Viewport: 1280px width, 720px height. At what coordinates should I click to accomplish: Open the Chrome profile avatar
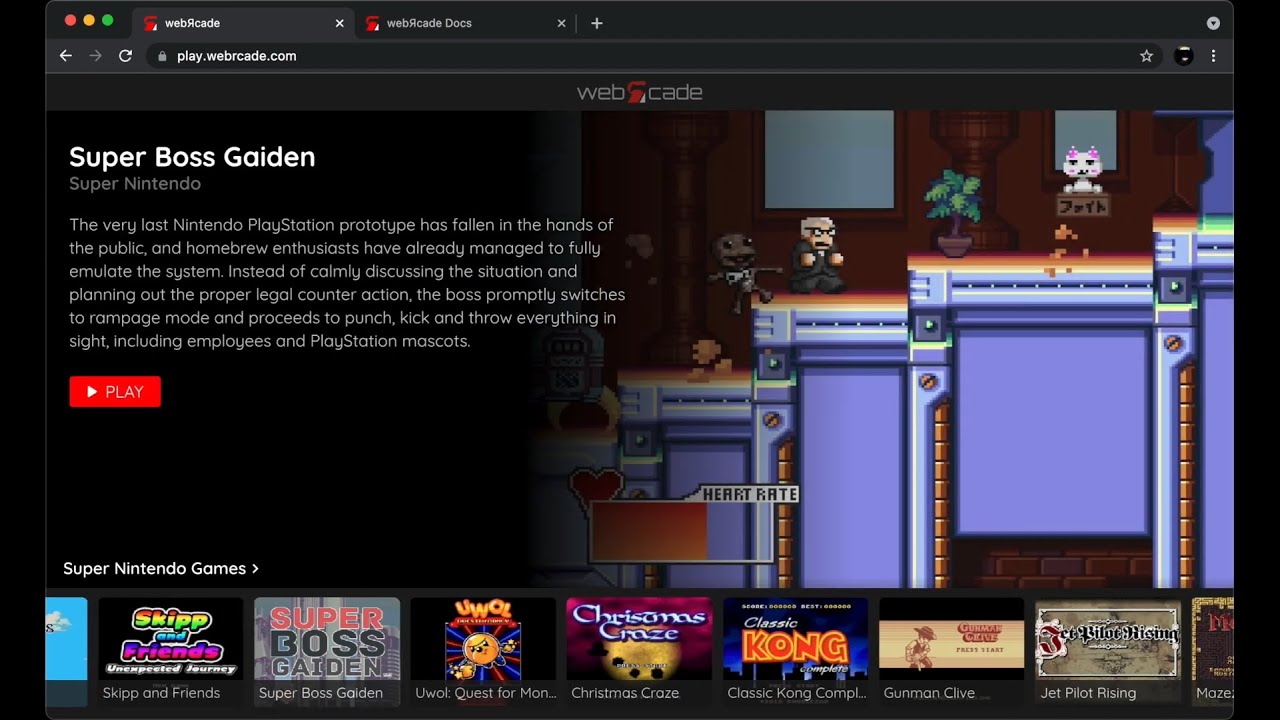tap(1183, 56)
